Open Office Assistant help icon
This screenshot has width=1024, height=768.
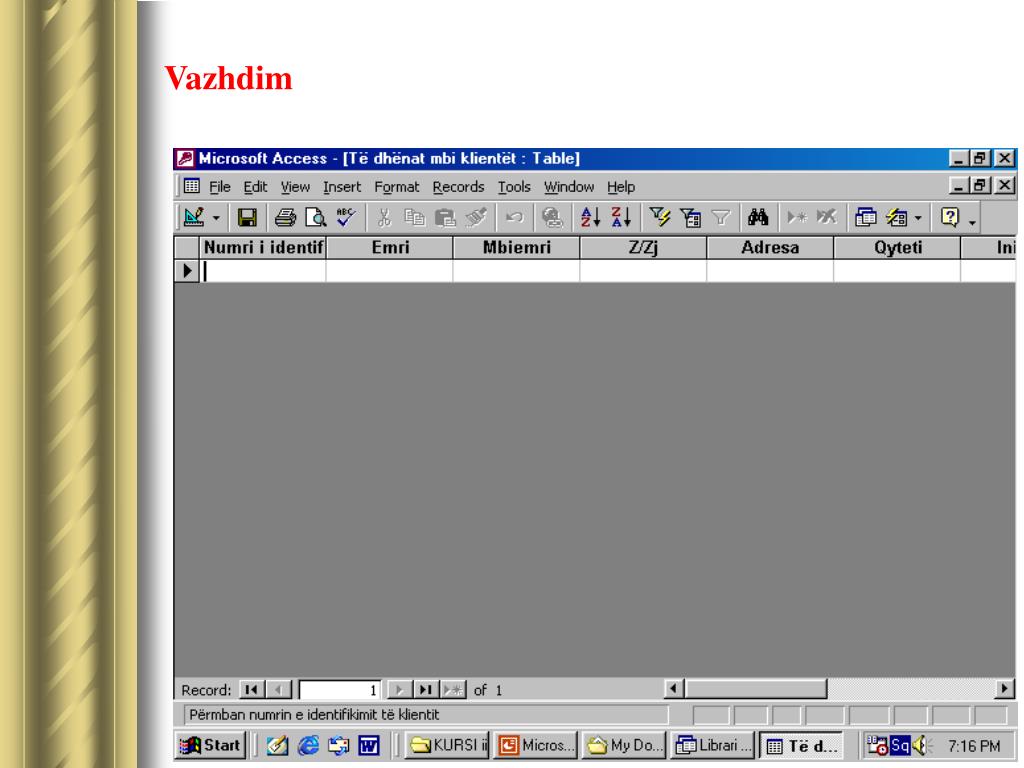click(x=950, y=217)
